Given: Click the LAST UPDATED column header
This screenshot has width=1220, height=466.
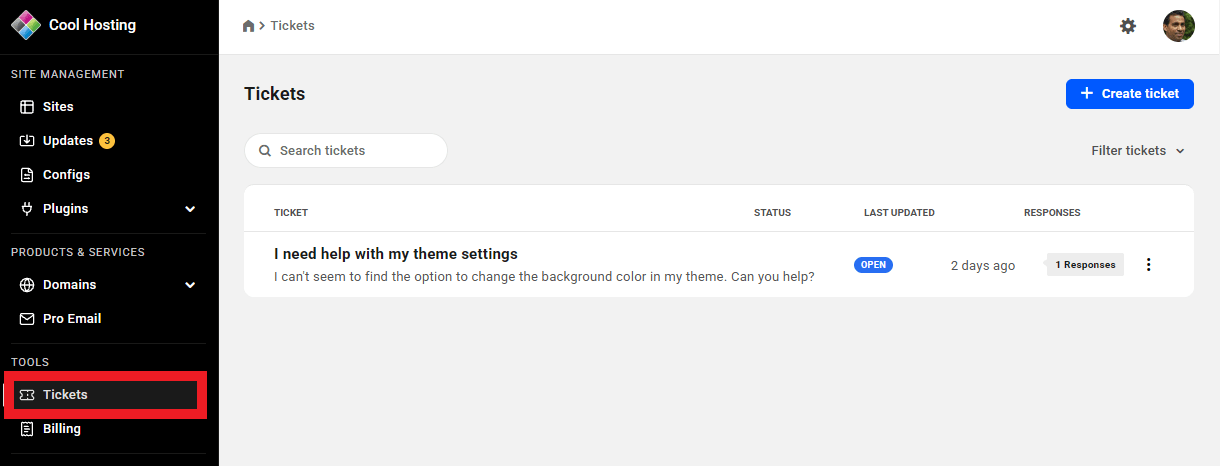Looking at the screenshot, I should point(899,213).
